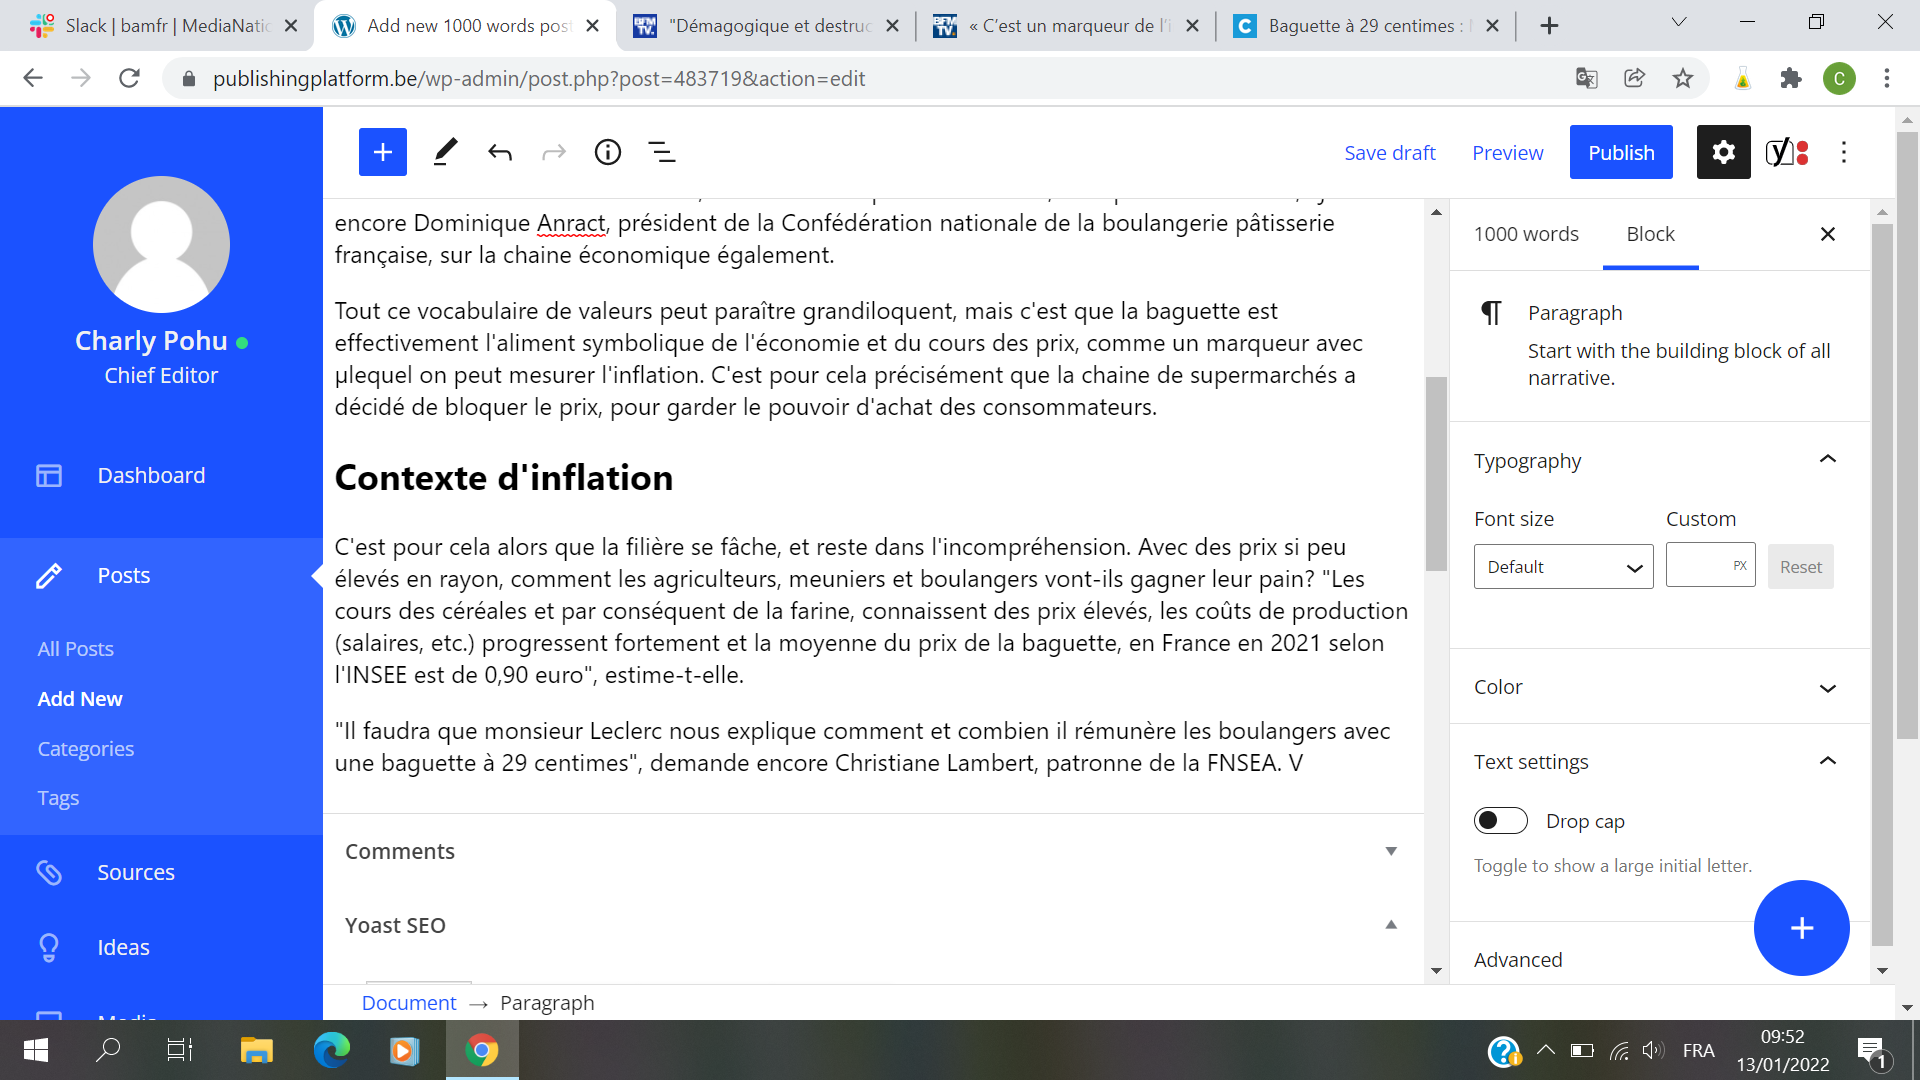The width and height of the screenshot is (1920, 1080).
Task: Click the Publish button
Action: (1620, 153)
